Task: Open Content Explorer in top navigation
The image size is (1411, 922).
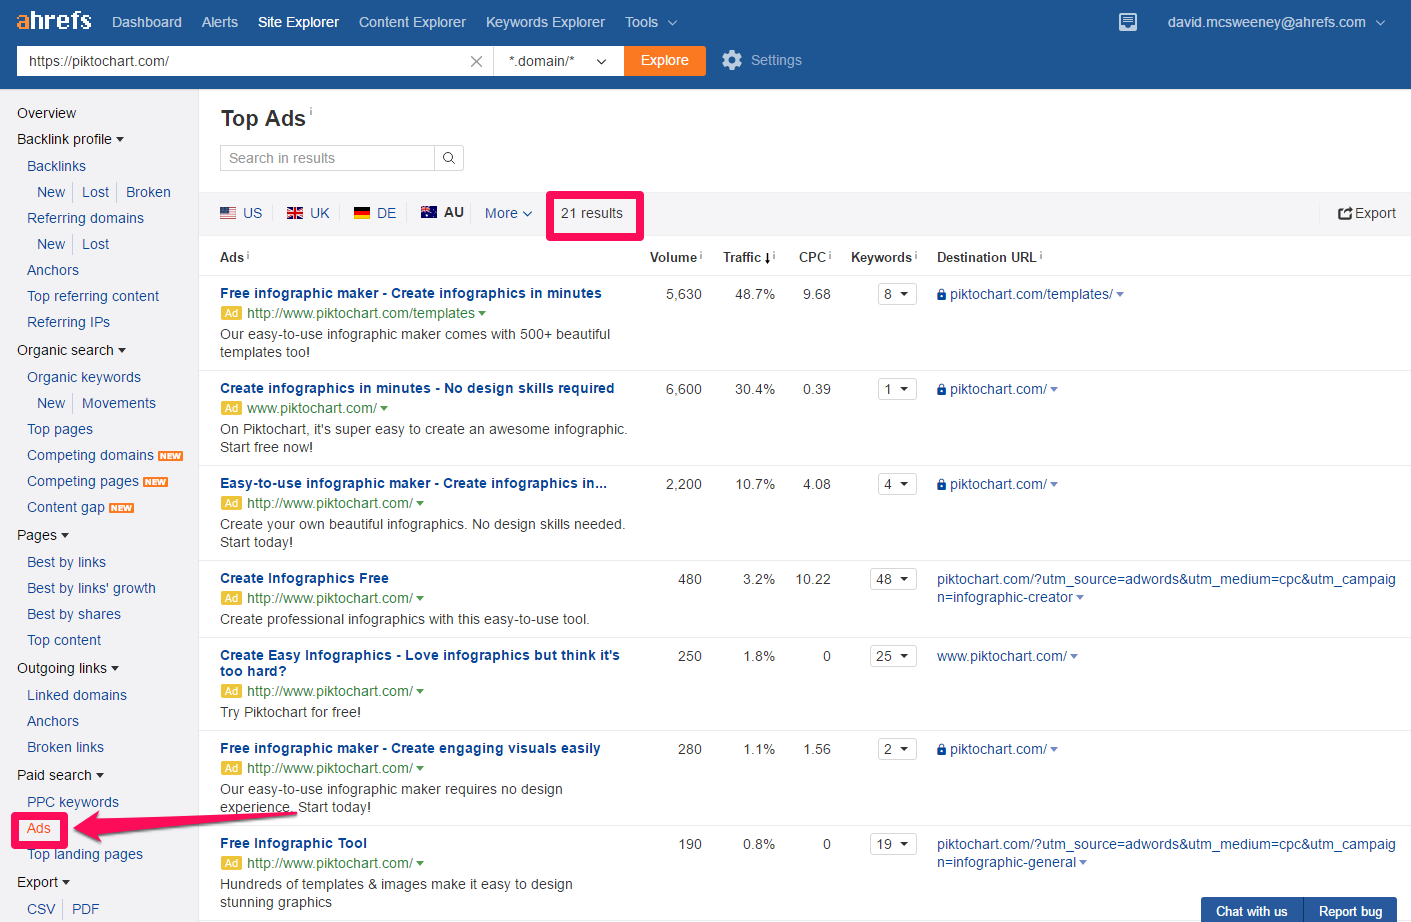Action: [412, 22]
